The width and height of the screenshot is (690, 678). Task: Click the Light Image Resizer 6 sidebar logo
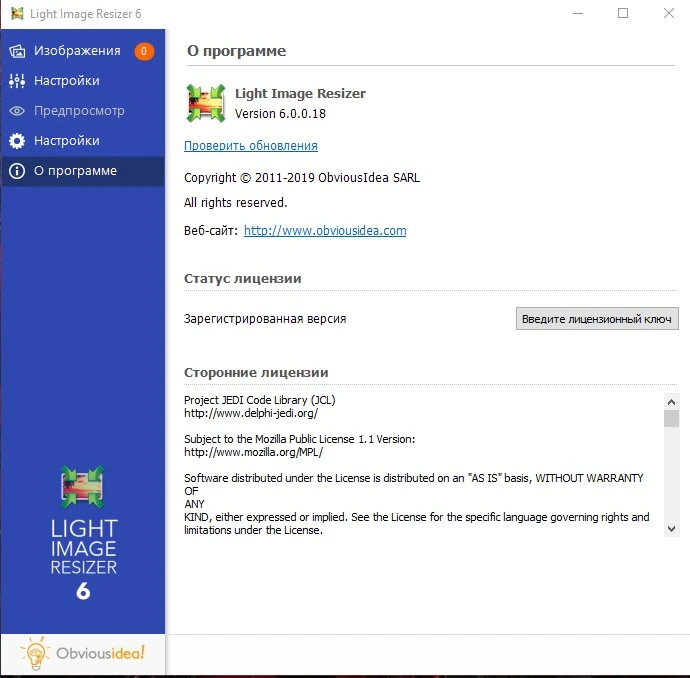(x=83, y=533)
